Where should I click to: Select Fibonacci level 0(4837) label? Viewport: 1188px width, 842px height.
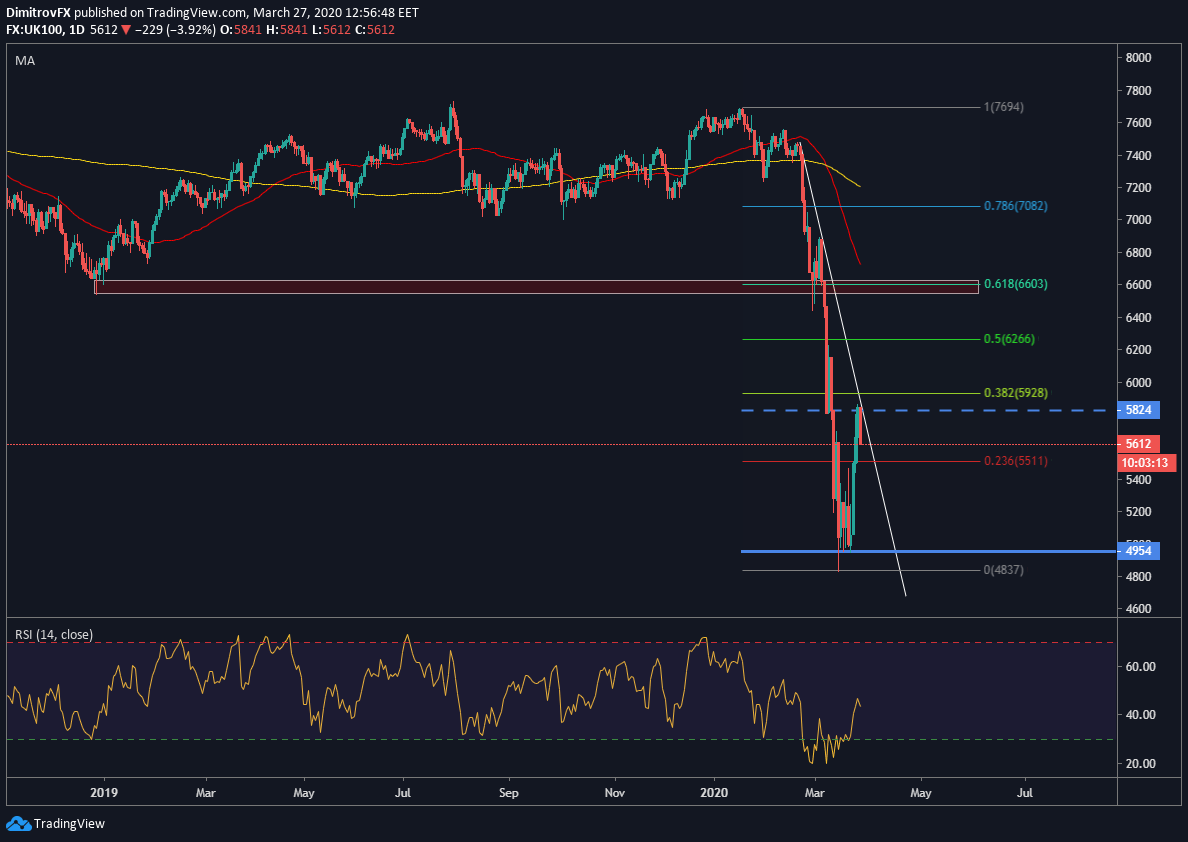point(1004,570)
